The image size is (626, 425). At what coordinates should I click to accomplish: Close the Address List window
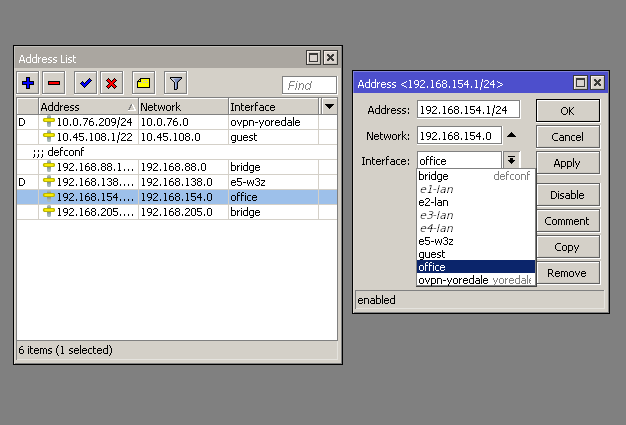[331, 58]
